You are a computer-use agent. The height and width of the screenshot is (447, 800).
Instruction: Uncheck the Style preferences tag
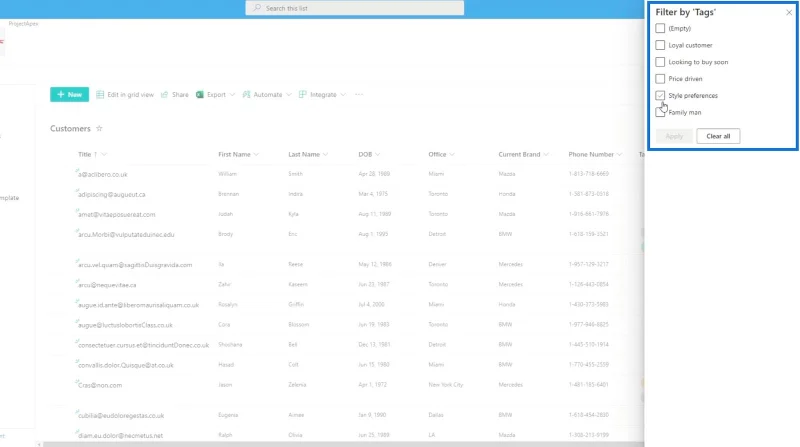pos(660,95)
